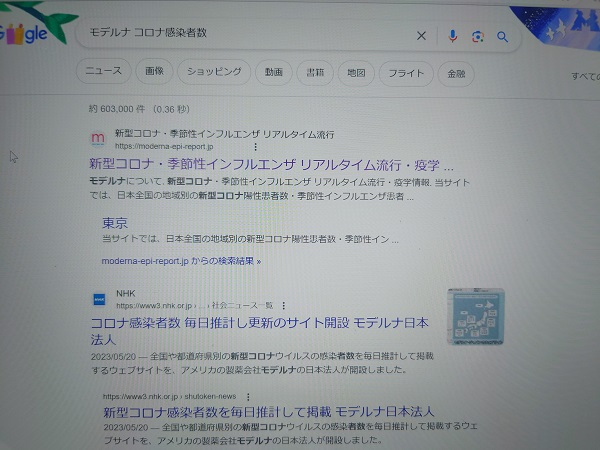Open options menu for moderna-epi-report result
The image size is (600, 450).
(255, 147)
